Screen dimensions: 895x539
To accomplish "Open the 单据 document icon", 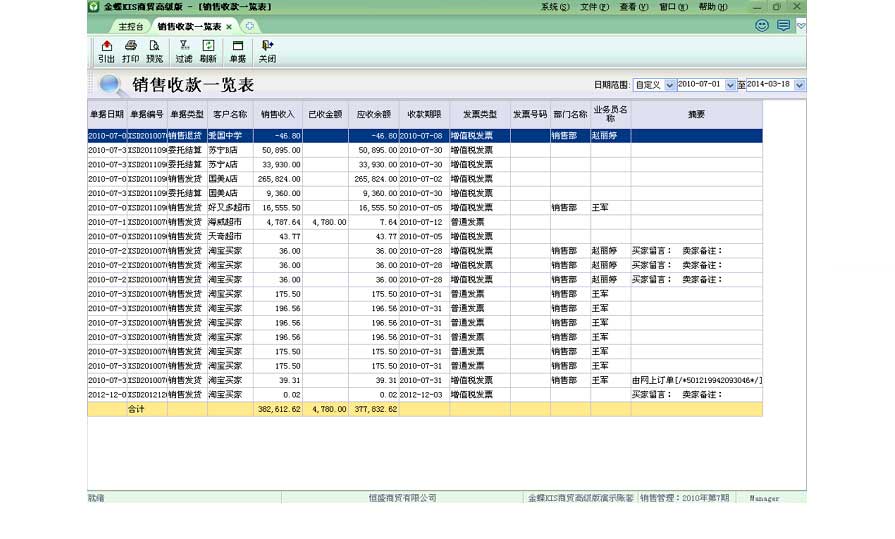I will (x=237, y=51).
